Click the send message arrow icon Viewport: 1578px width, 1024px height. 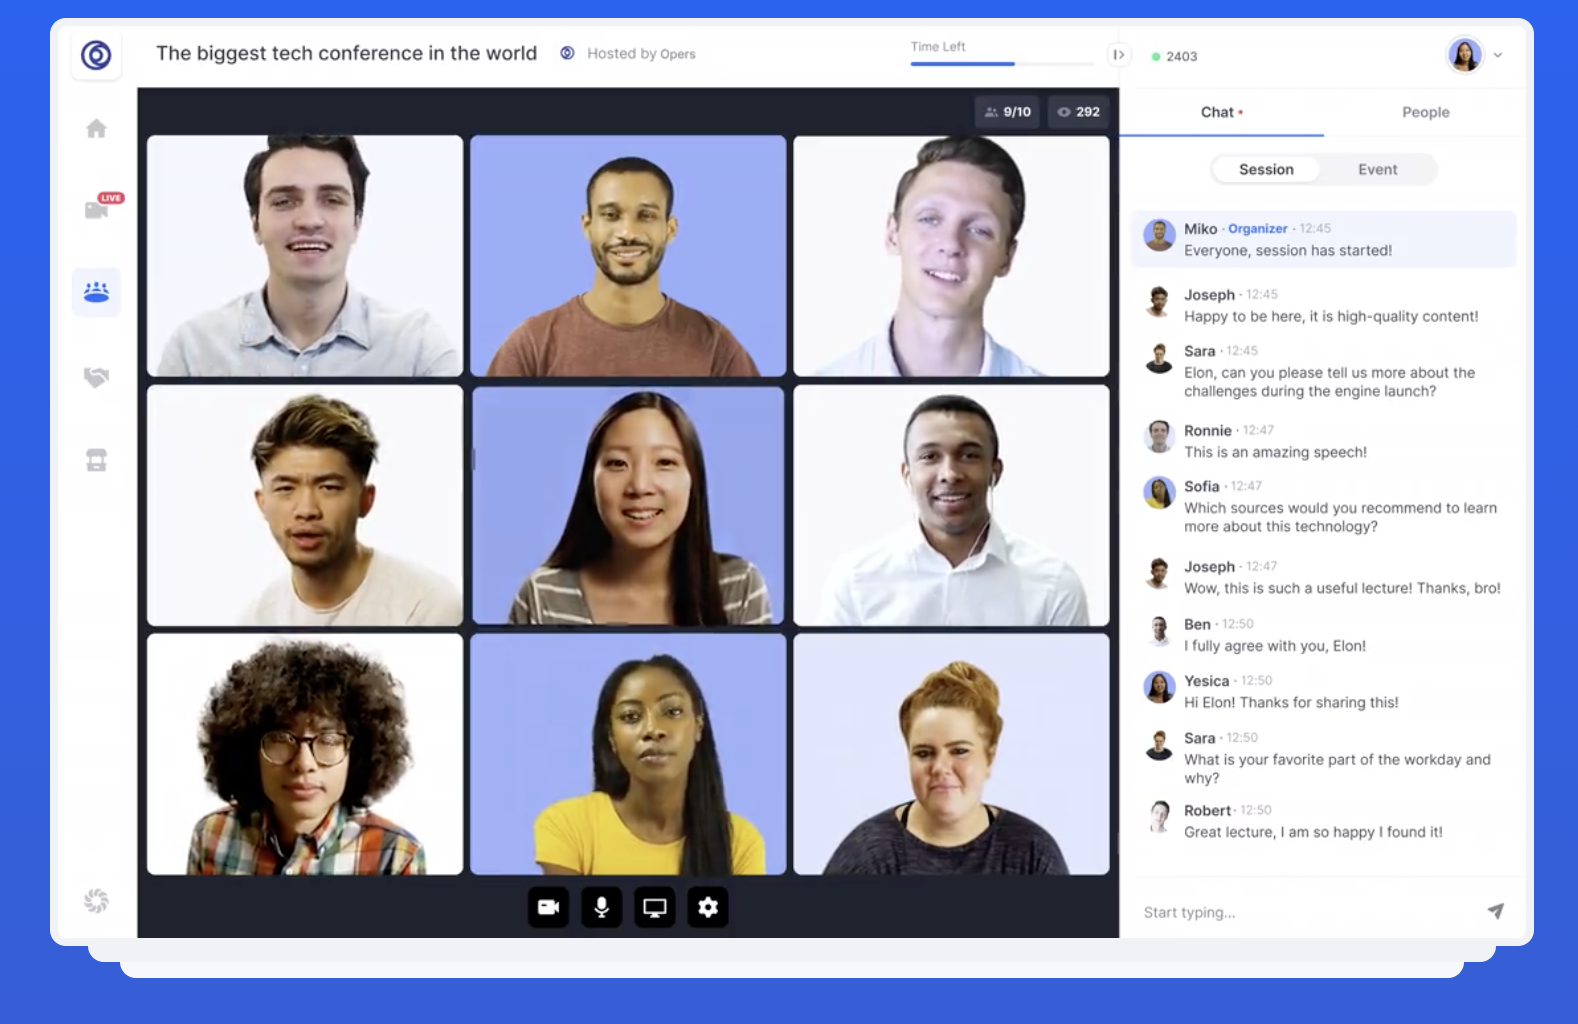pos(1495,911)
